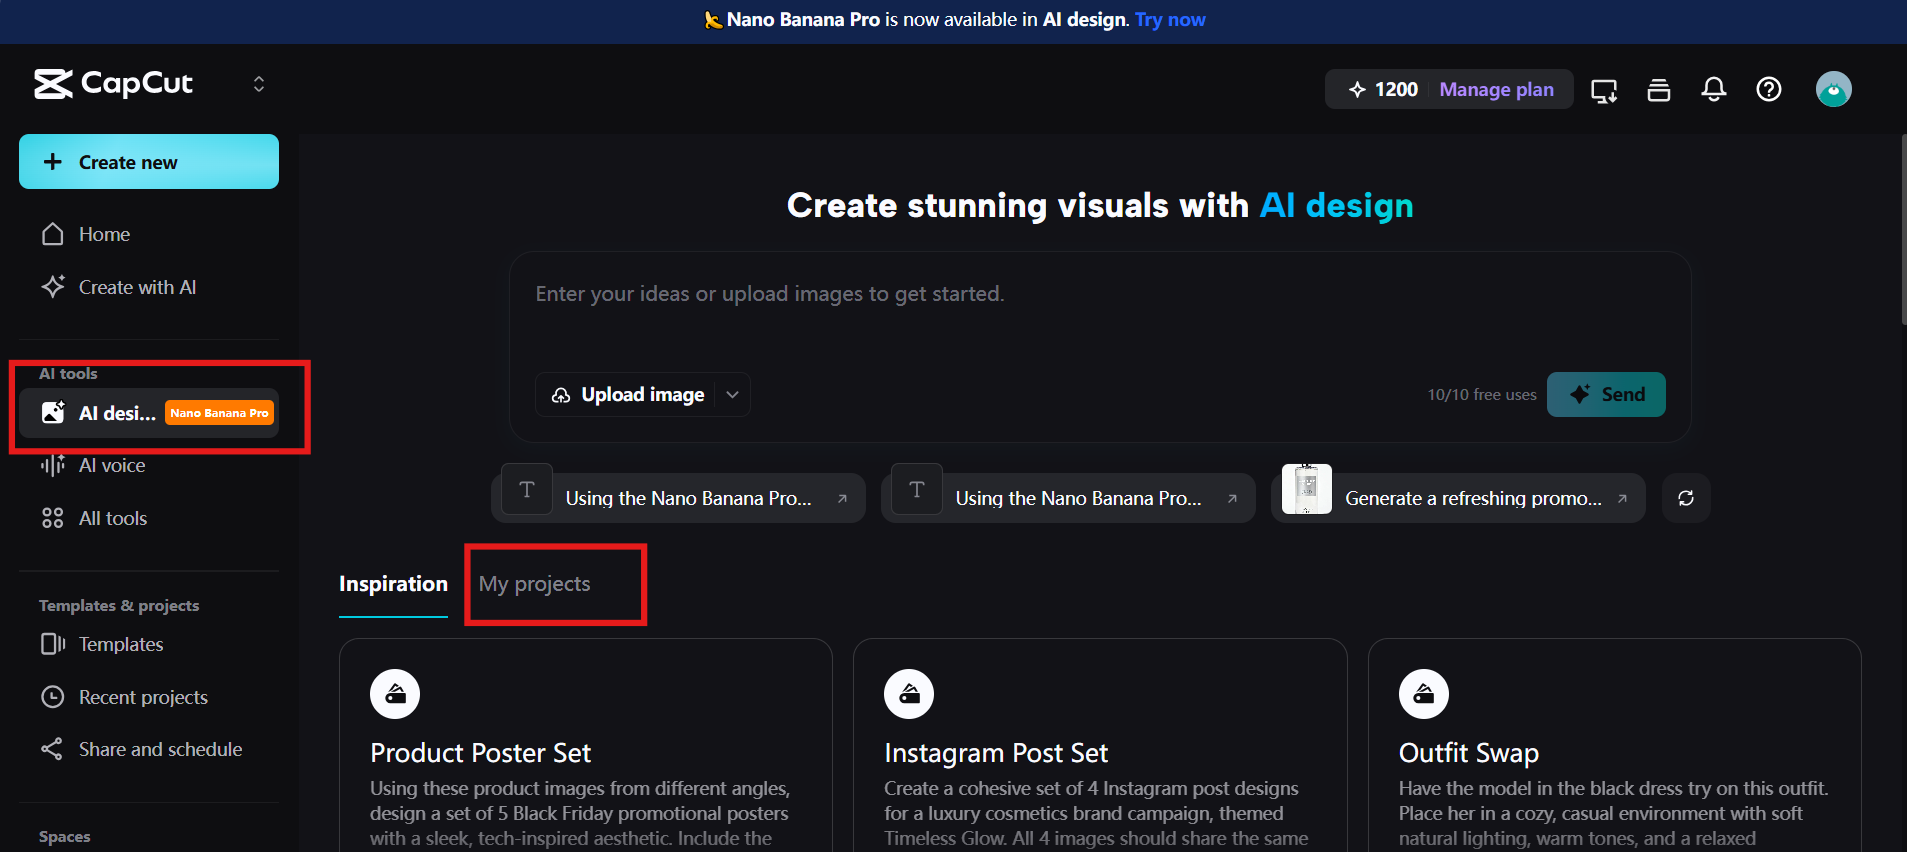Expand the workspace switcher chevrons beside CapCut
Image resolution: width=1907 pixels, height=852 pixels.
259,84
